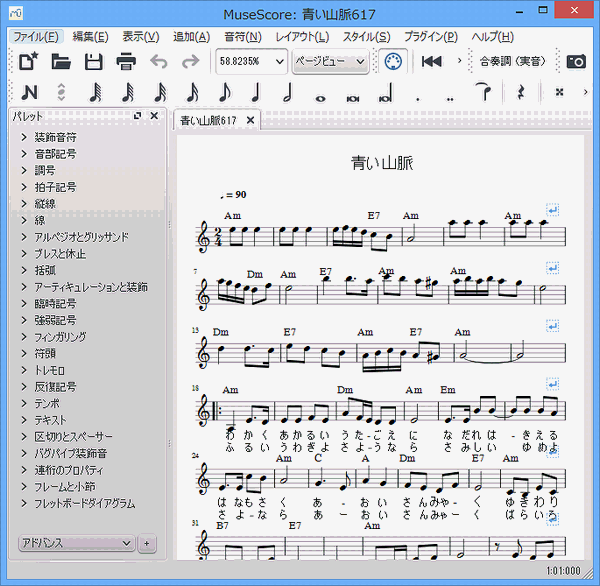
Task: Expand the 縦線 palette
Action: (x=24, y=204)
